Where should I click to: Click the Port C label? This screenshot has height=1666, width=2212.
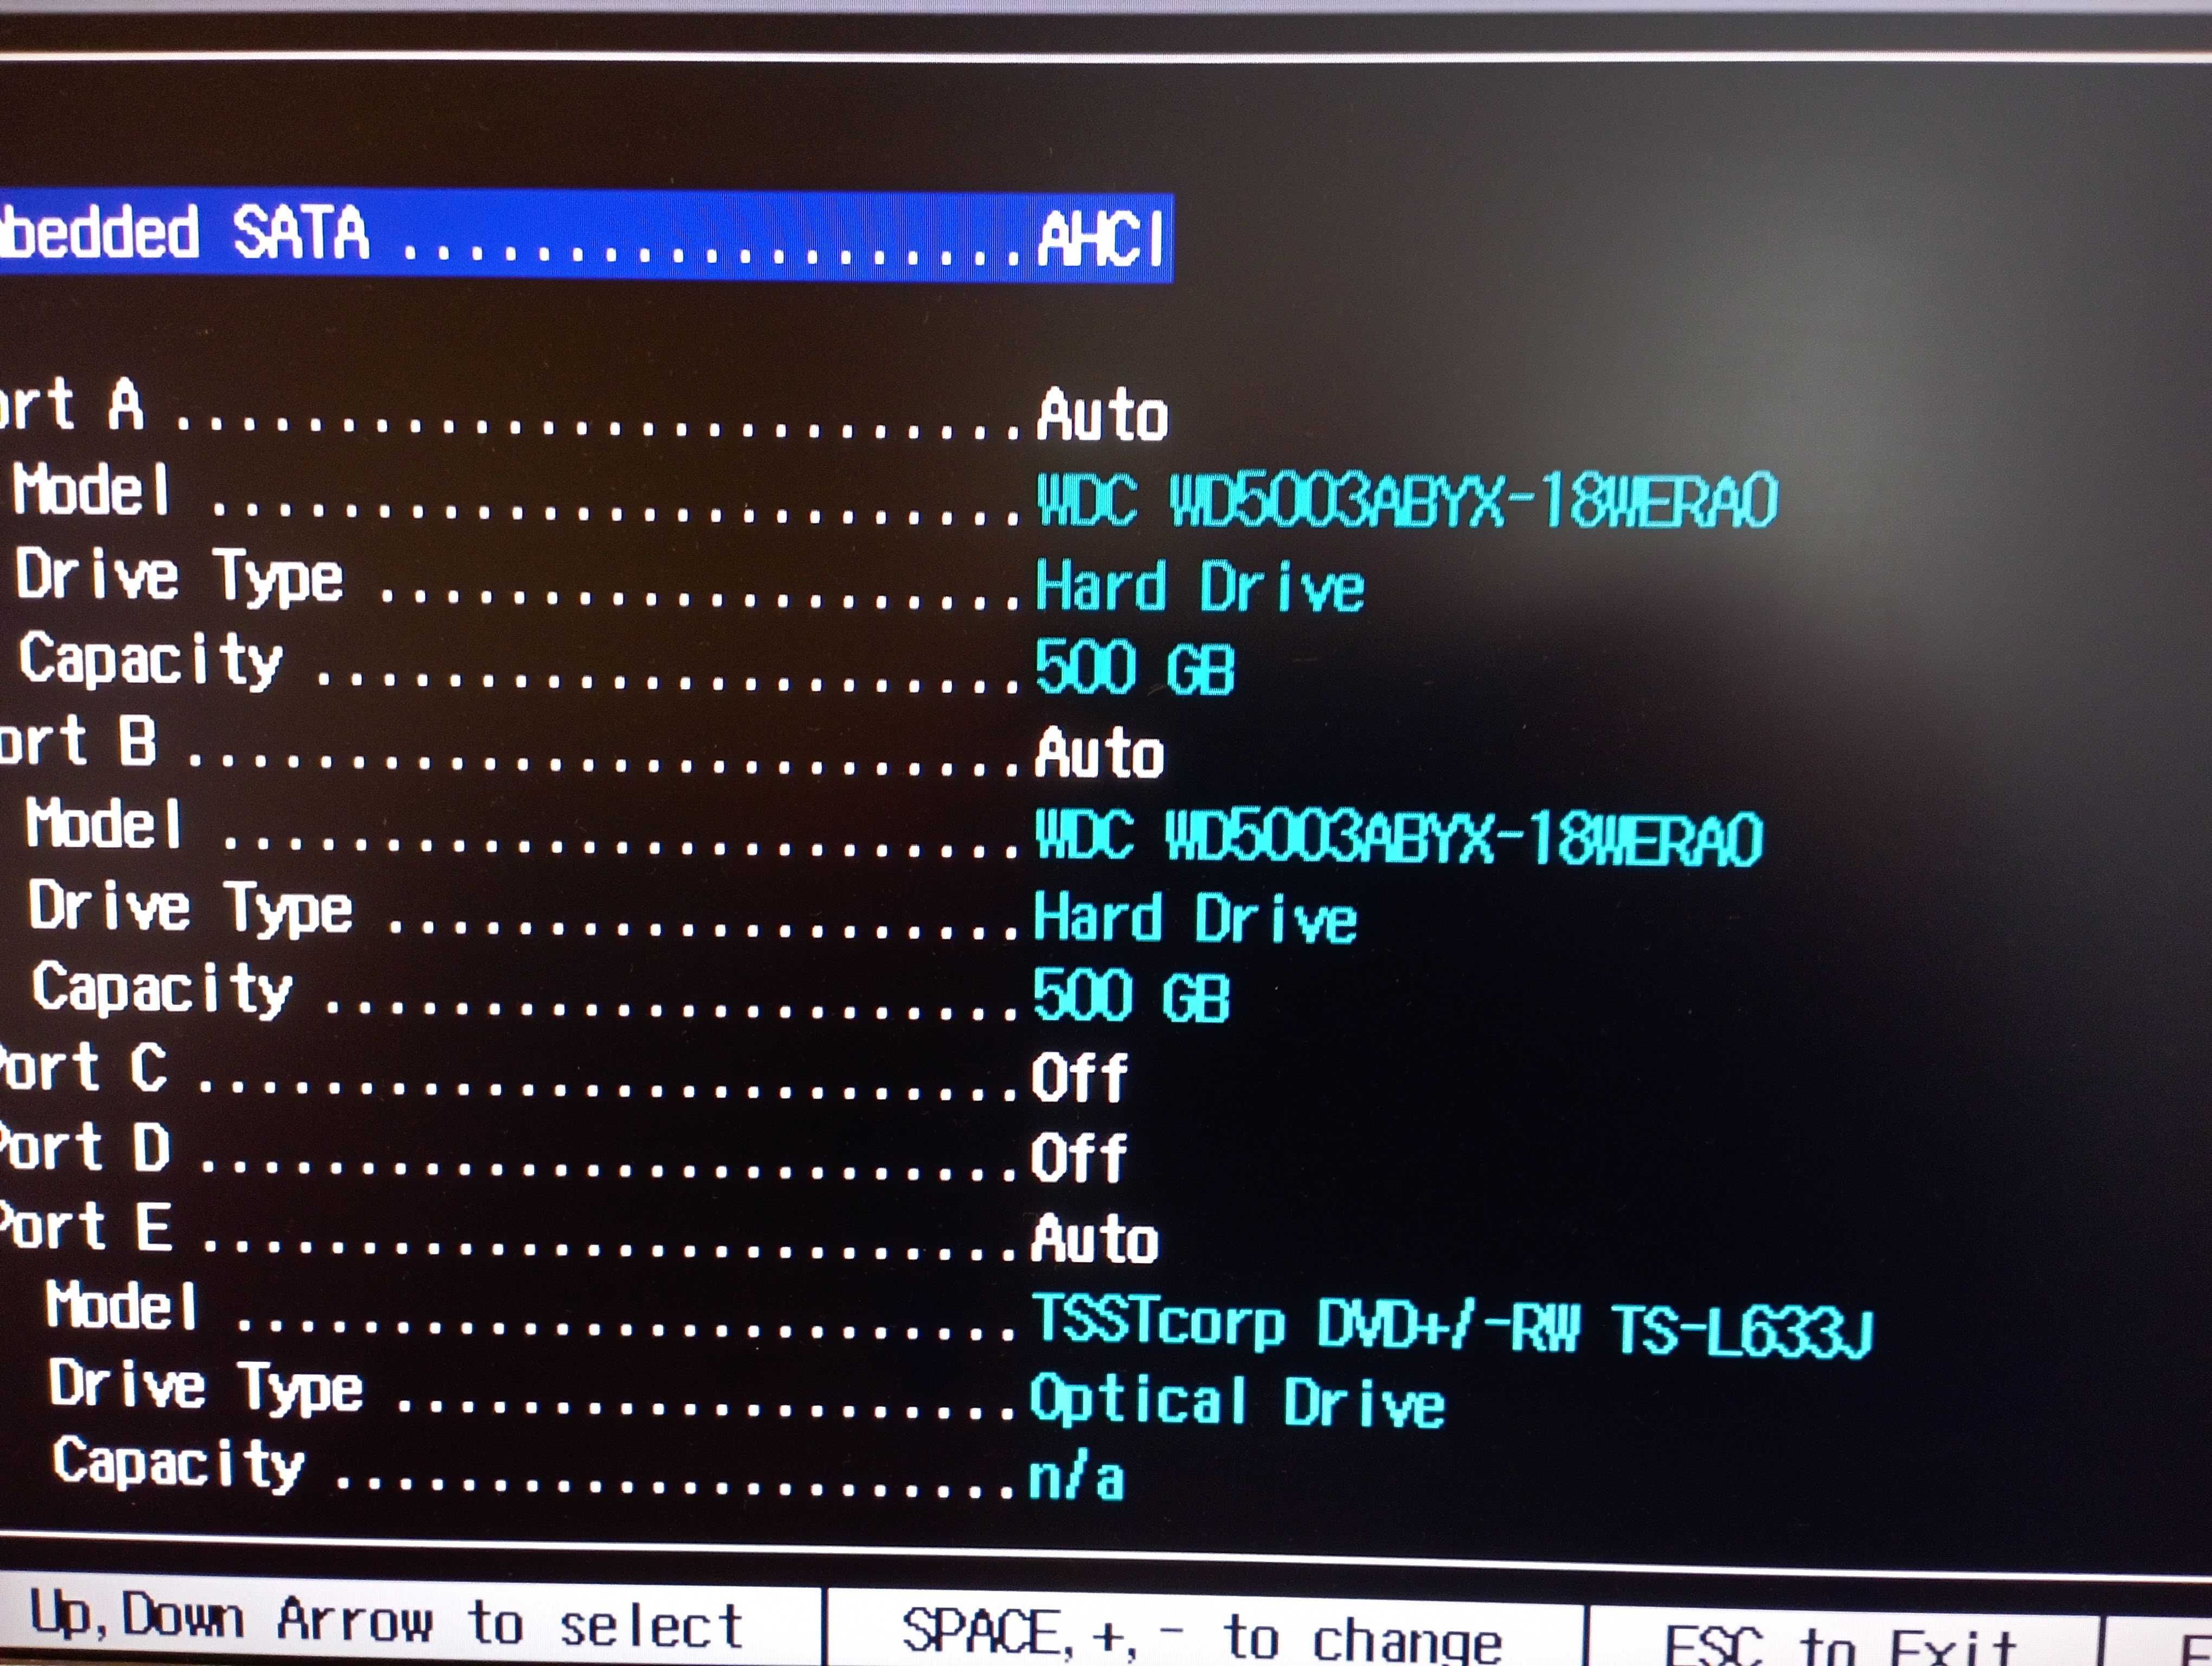[83, 1067]
